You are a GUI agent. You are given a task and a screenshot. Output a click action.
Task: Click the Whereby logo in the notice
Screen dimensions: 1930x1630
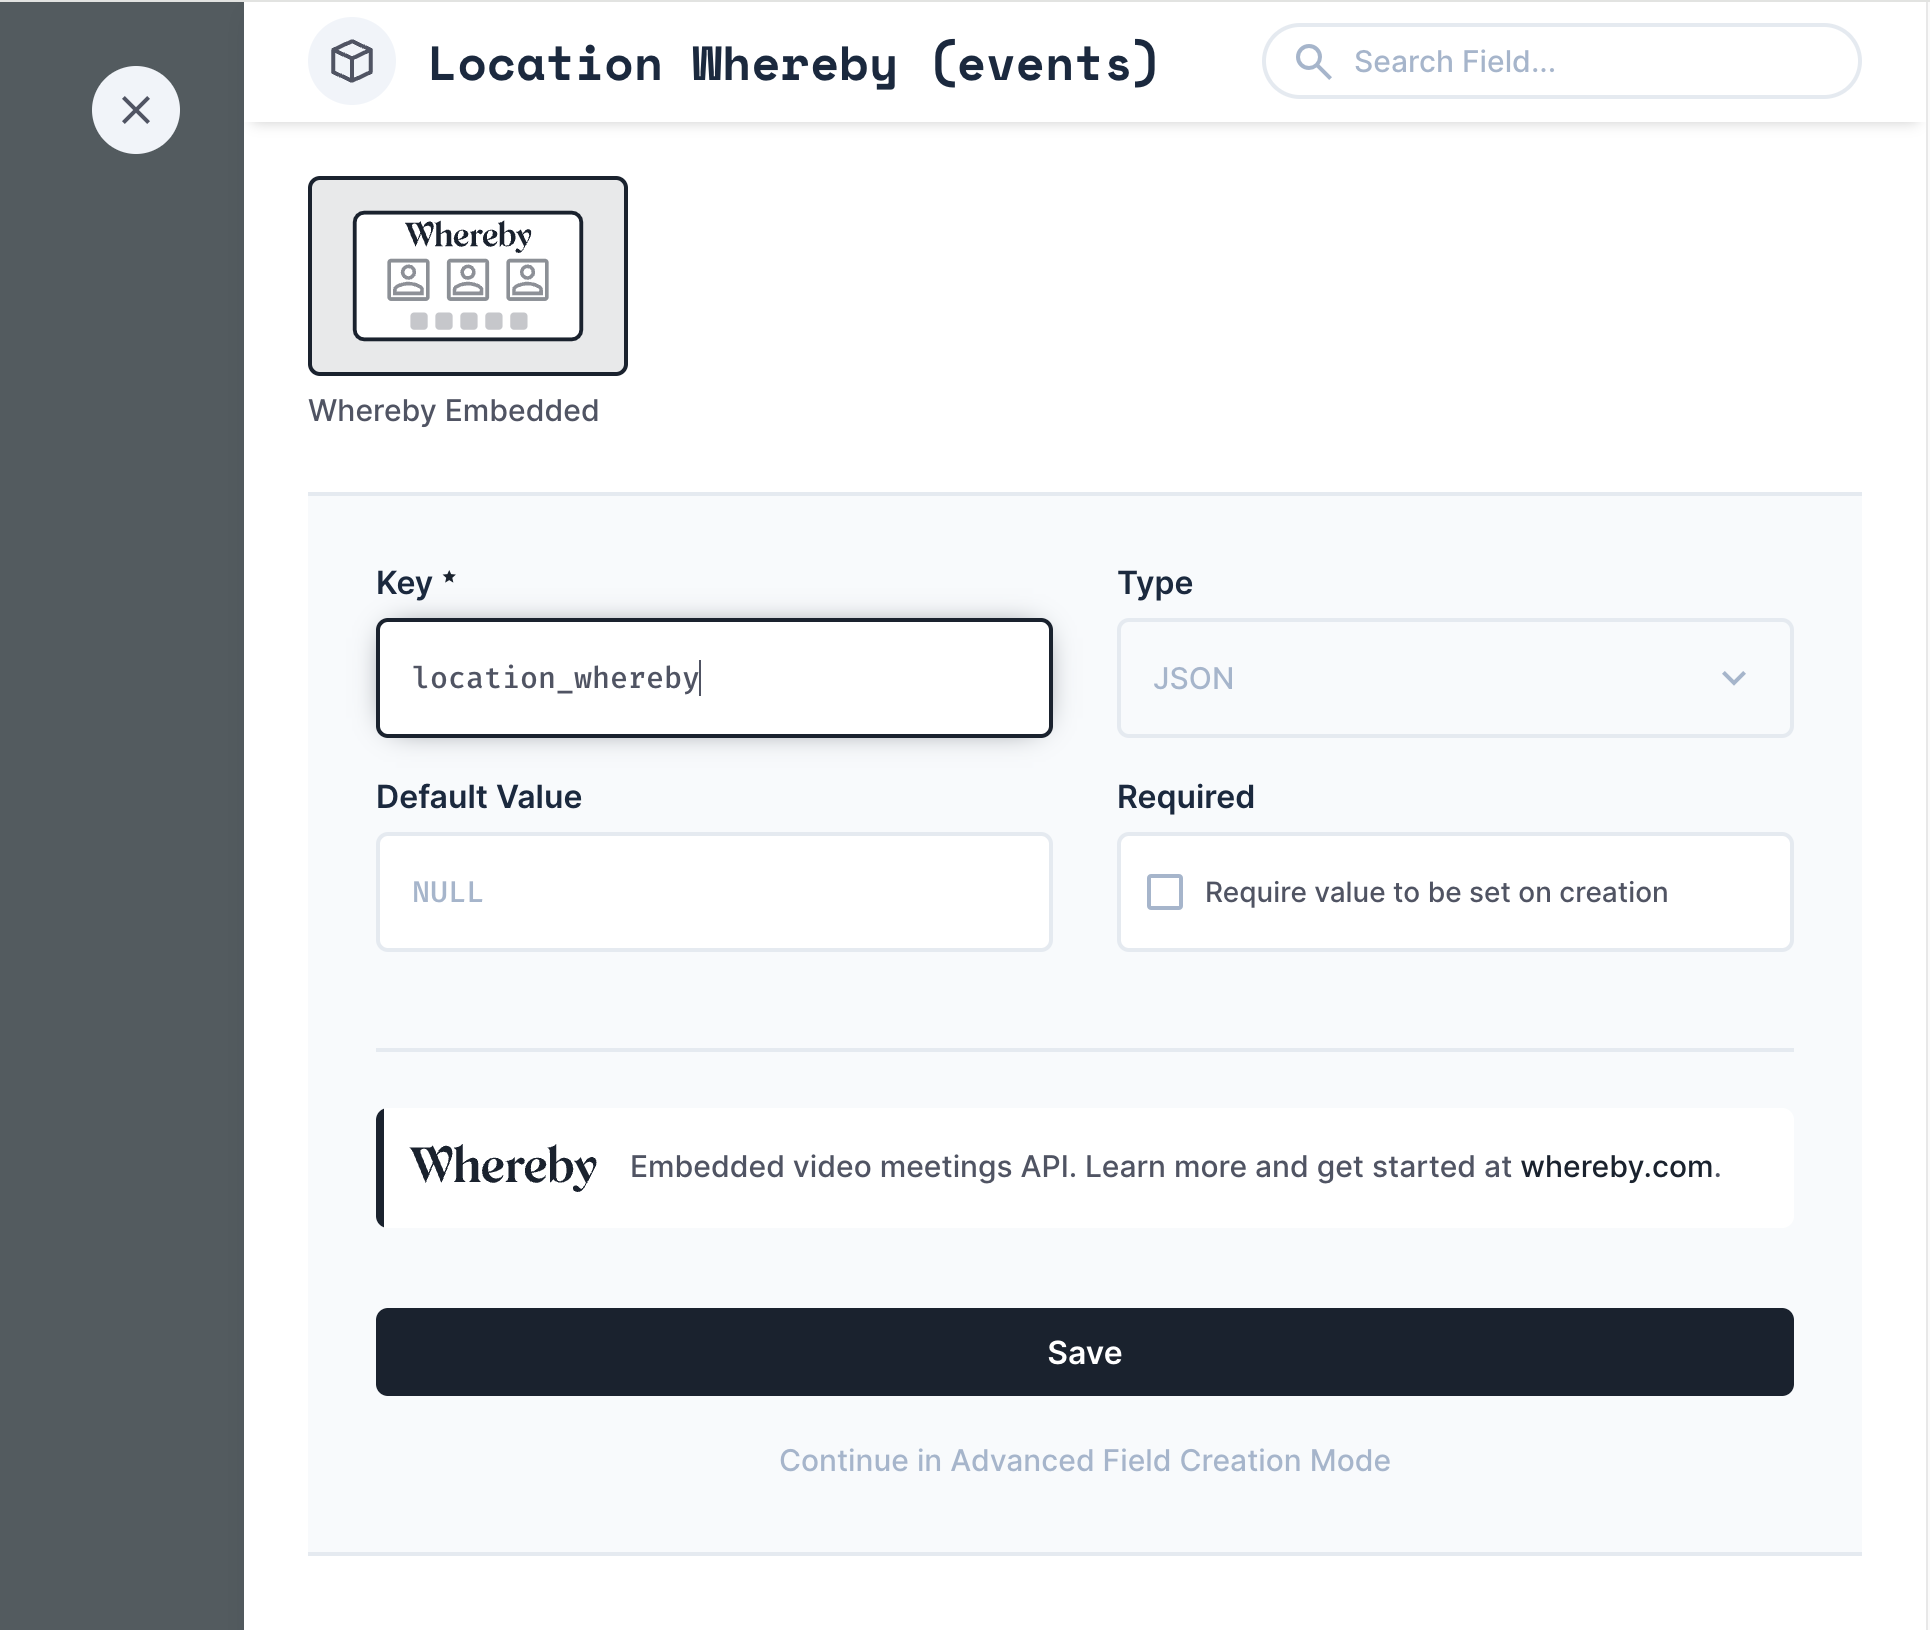503,1166
